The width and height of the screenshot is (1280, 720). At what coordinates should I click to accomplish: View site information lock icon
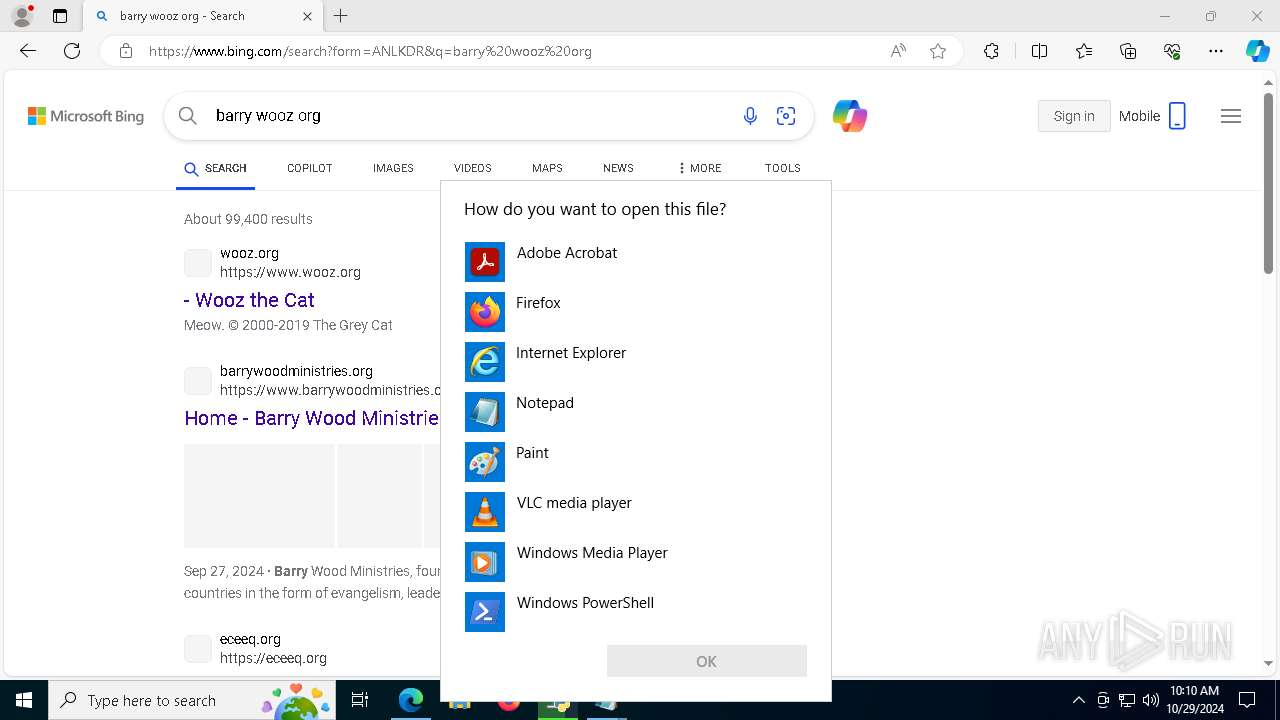click(x=126, y=51)
